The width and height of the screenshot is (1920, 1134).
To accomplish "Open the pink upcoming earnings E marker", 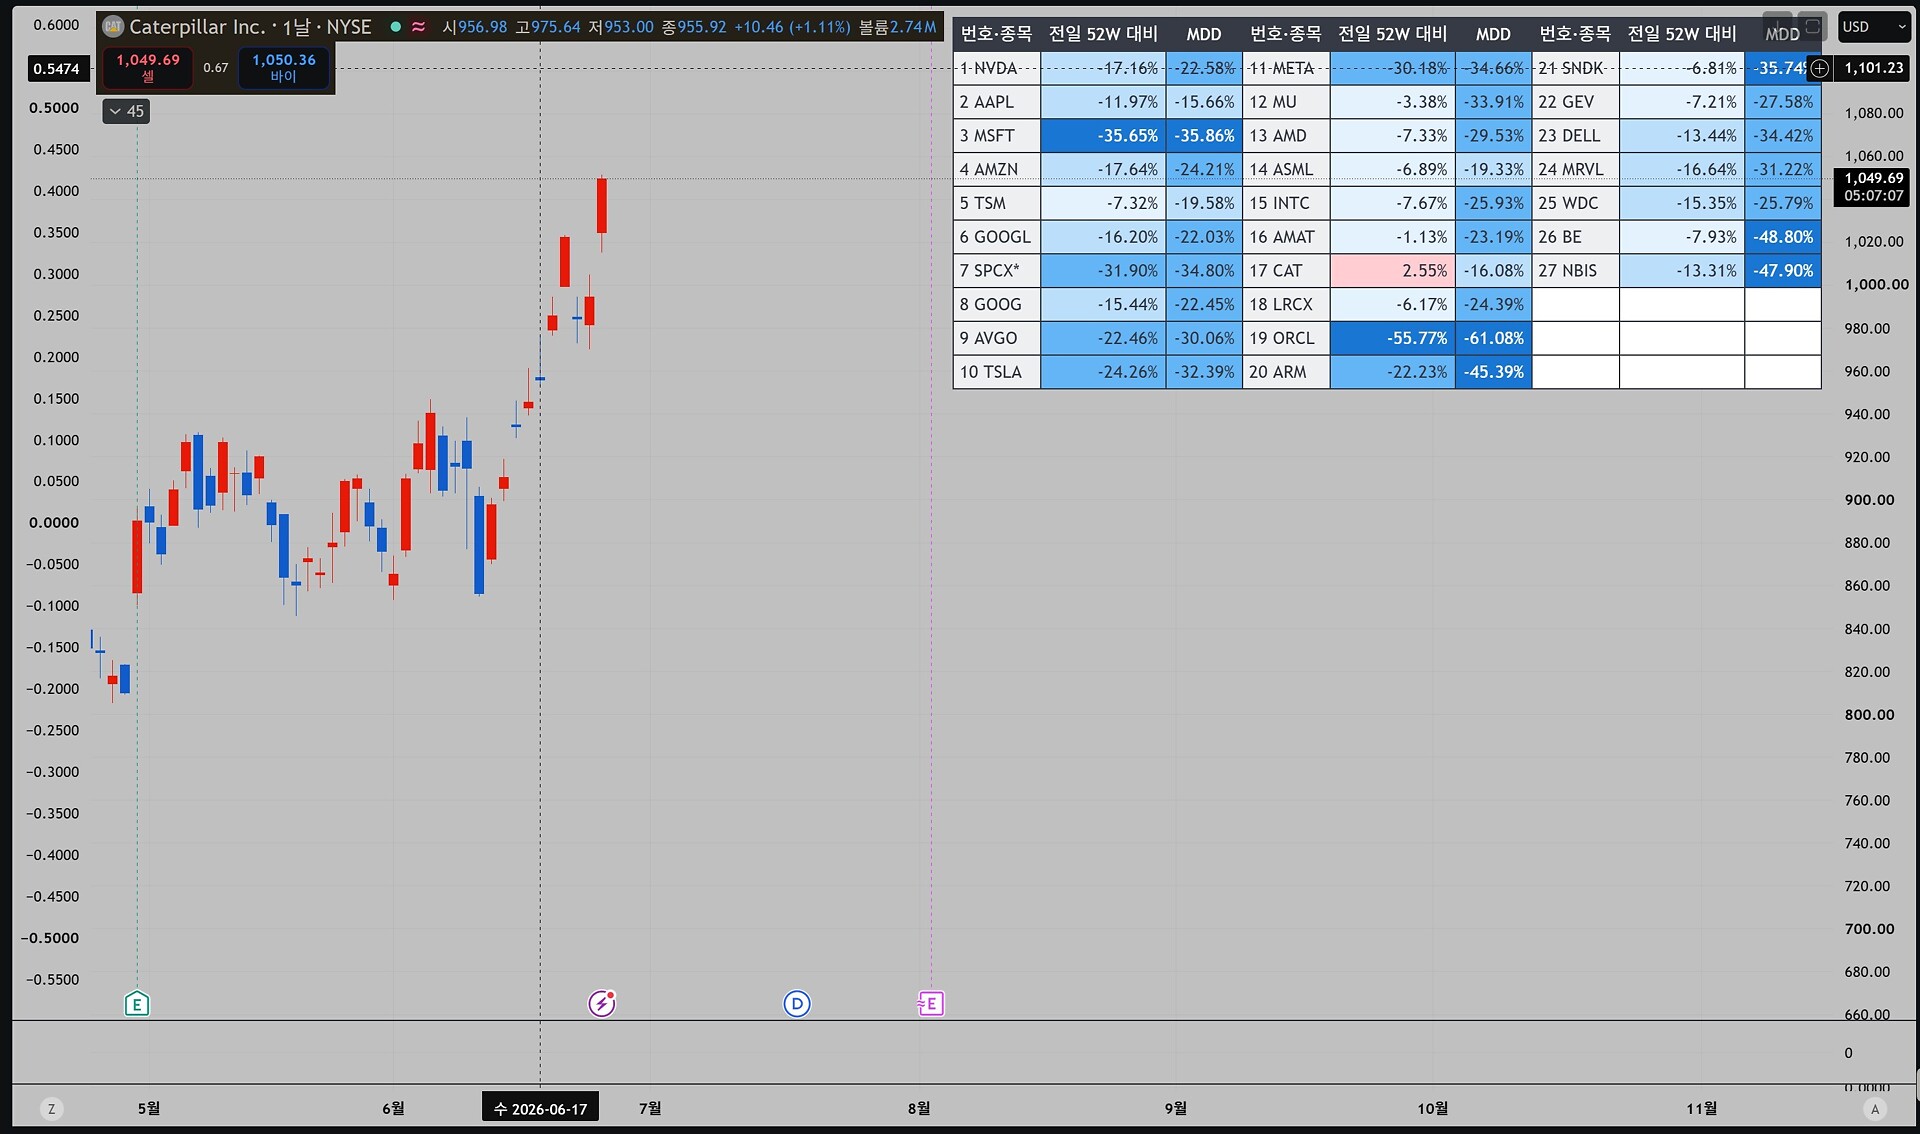I will 930,1003.
